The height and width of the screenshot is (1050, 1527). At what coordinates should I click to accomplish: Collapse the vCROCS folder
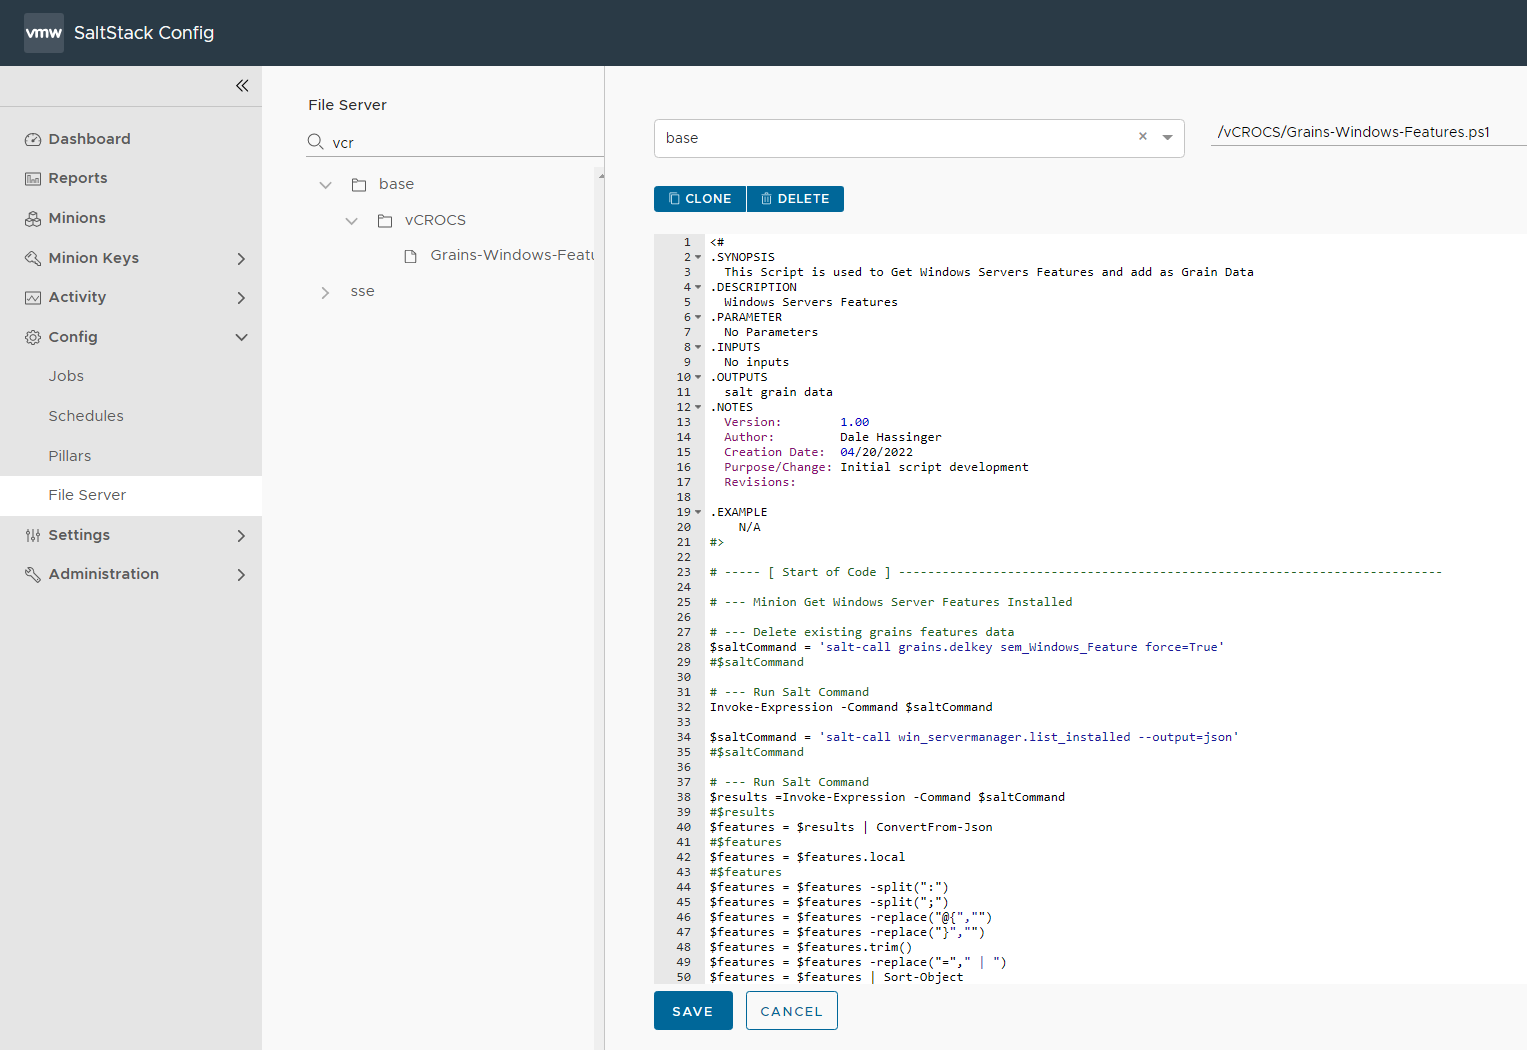click(x=351, y=221)
